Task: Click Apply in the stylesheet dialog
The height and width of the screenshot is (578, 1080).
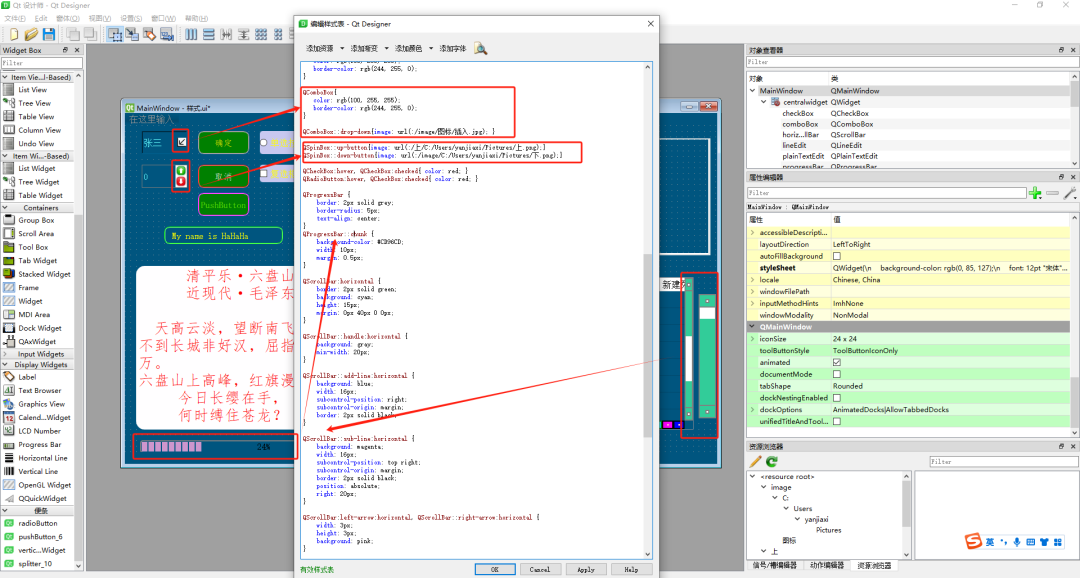Action: (x=585, y=570)
